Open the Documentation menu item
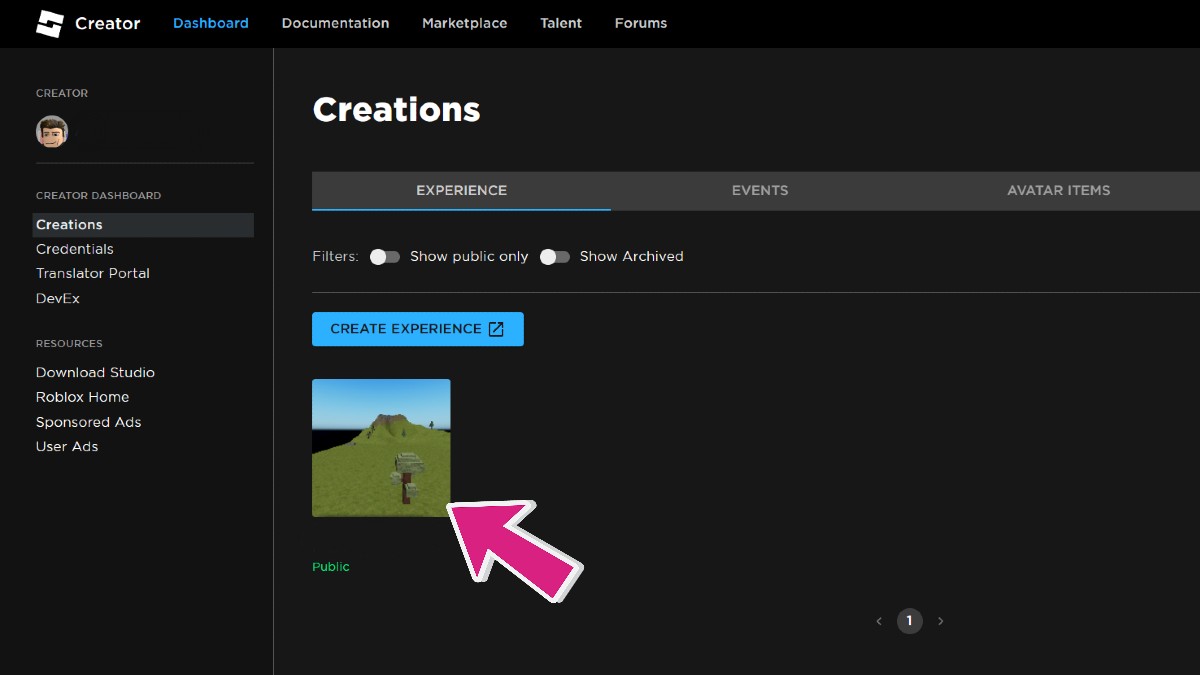Image resolution: width=1200 pixels, height=675 pixels. (x=335, y=23)
